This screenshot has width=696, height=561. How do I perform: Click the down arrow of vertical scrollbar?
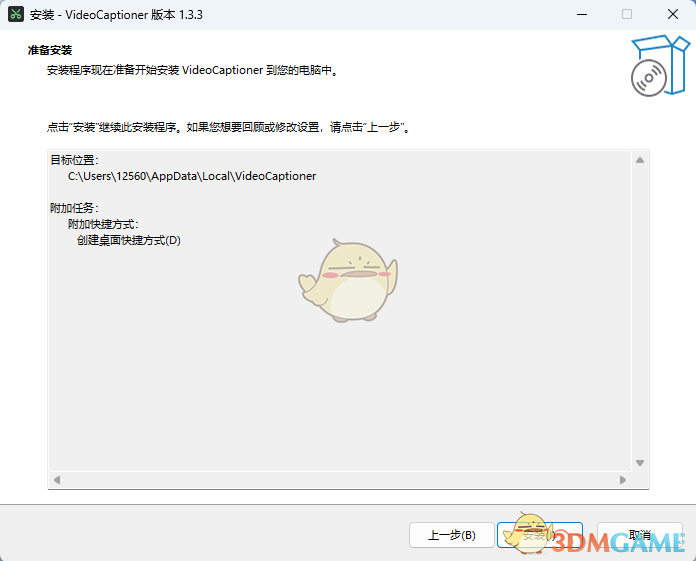click(x=641, y=464)
